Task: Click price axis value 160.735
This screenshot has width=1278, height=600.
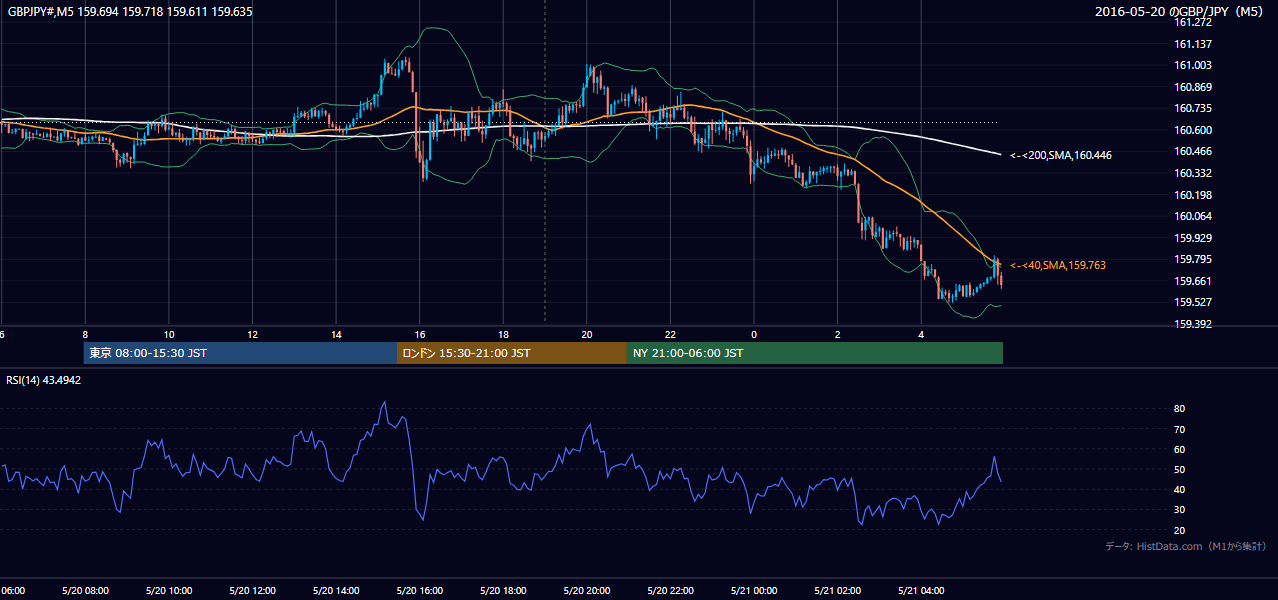Action: [1193, 108]
